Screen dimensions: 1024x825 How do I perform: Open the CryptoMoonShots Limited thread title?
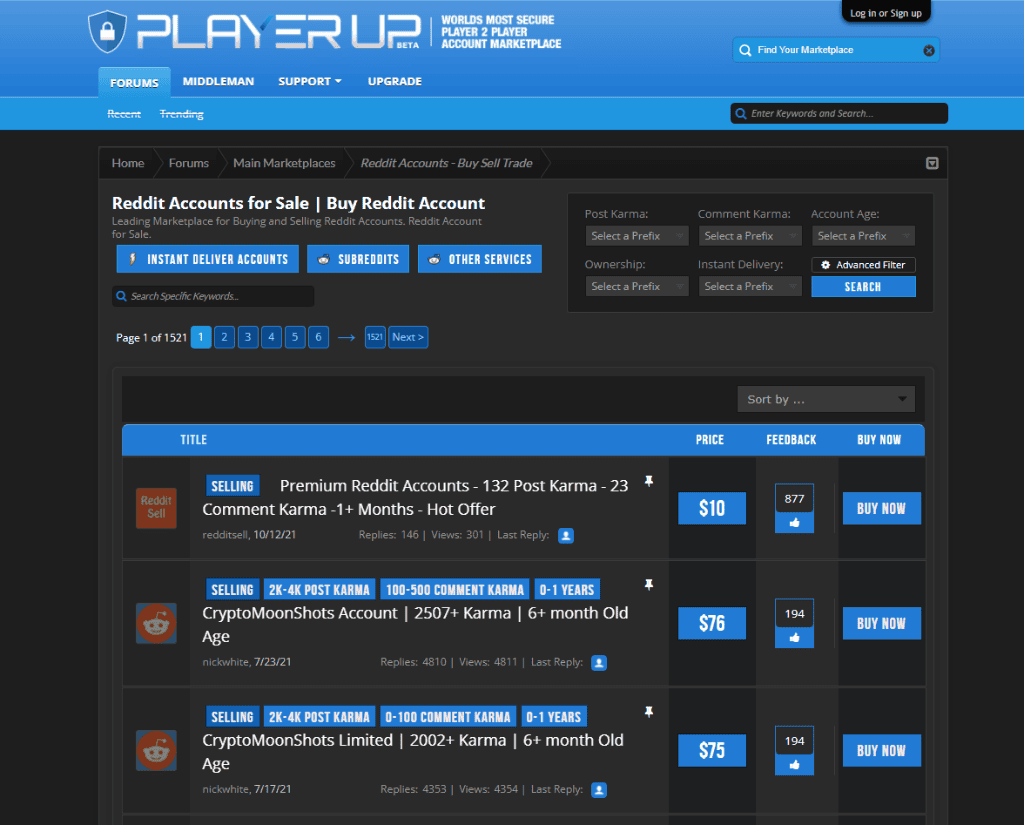pos(413,752)
